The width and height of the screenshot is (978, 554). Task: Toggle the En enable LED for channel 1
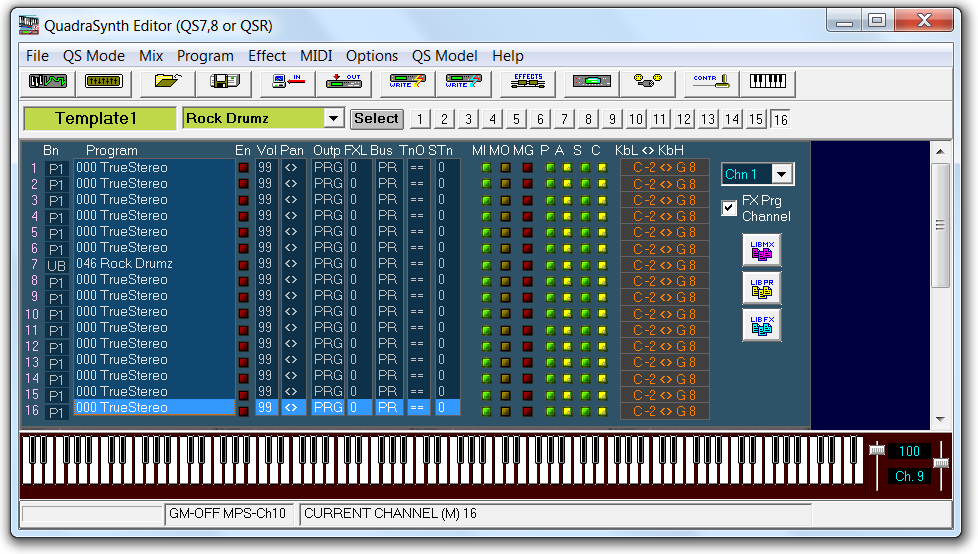[243, 168]
